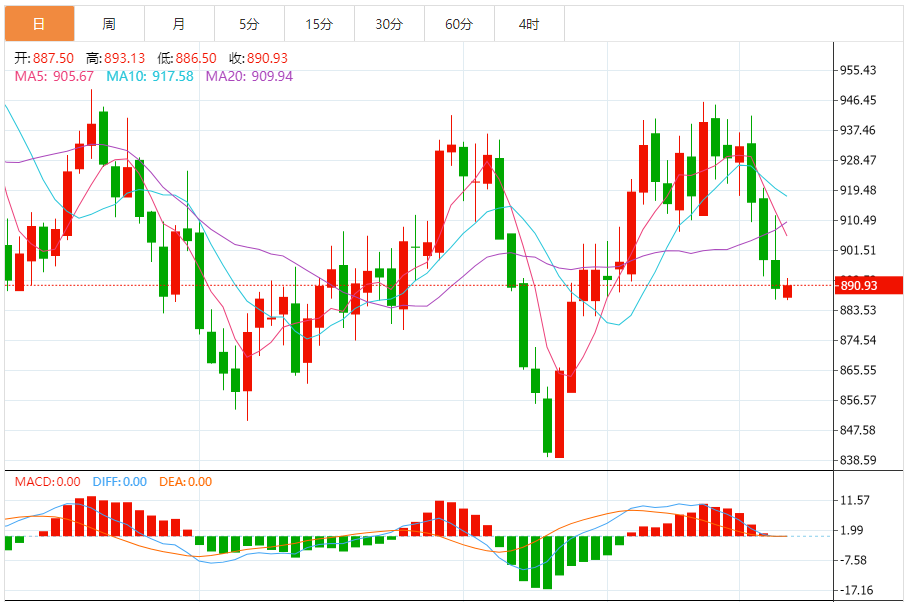The image size is (911, 602).
Task: Click the tall red candle rising from 838.59 low
Action: (559, 414)
